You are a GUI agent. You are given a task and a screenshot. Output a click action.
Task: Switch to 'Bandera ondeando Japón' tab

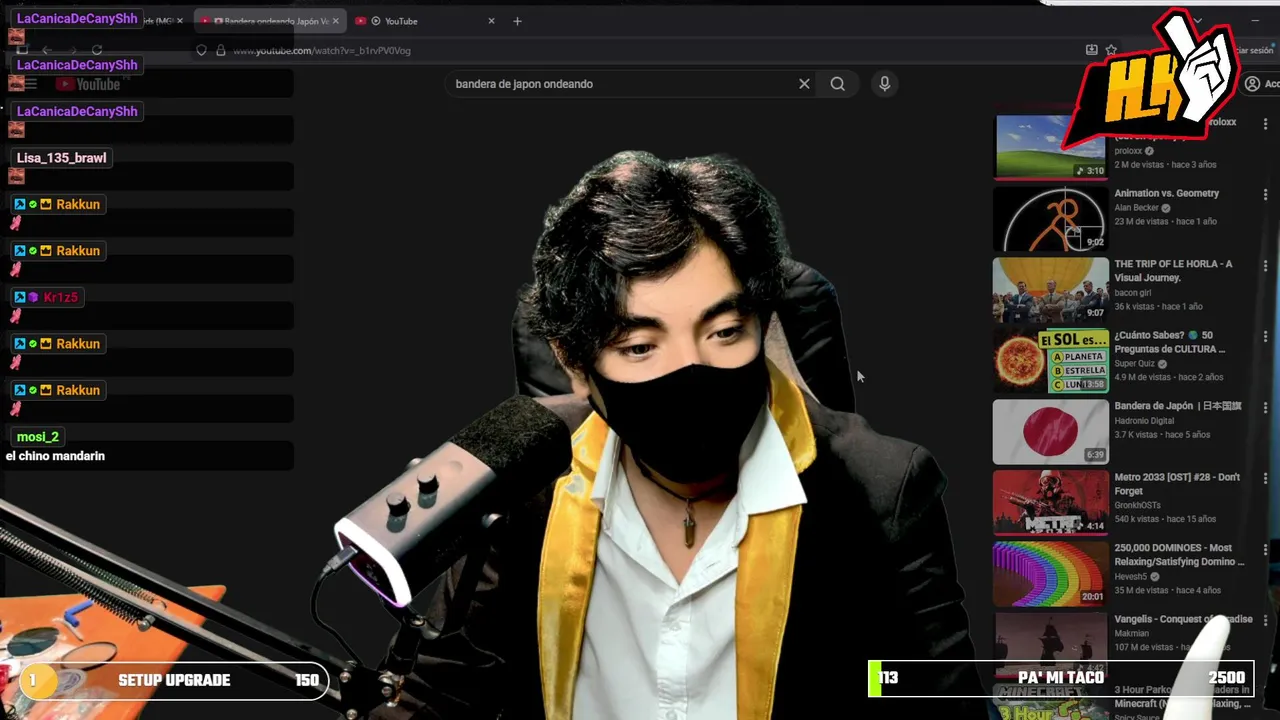coord(270,21)
